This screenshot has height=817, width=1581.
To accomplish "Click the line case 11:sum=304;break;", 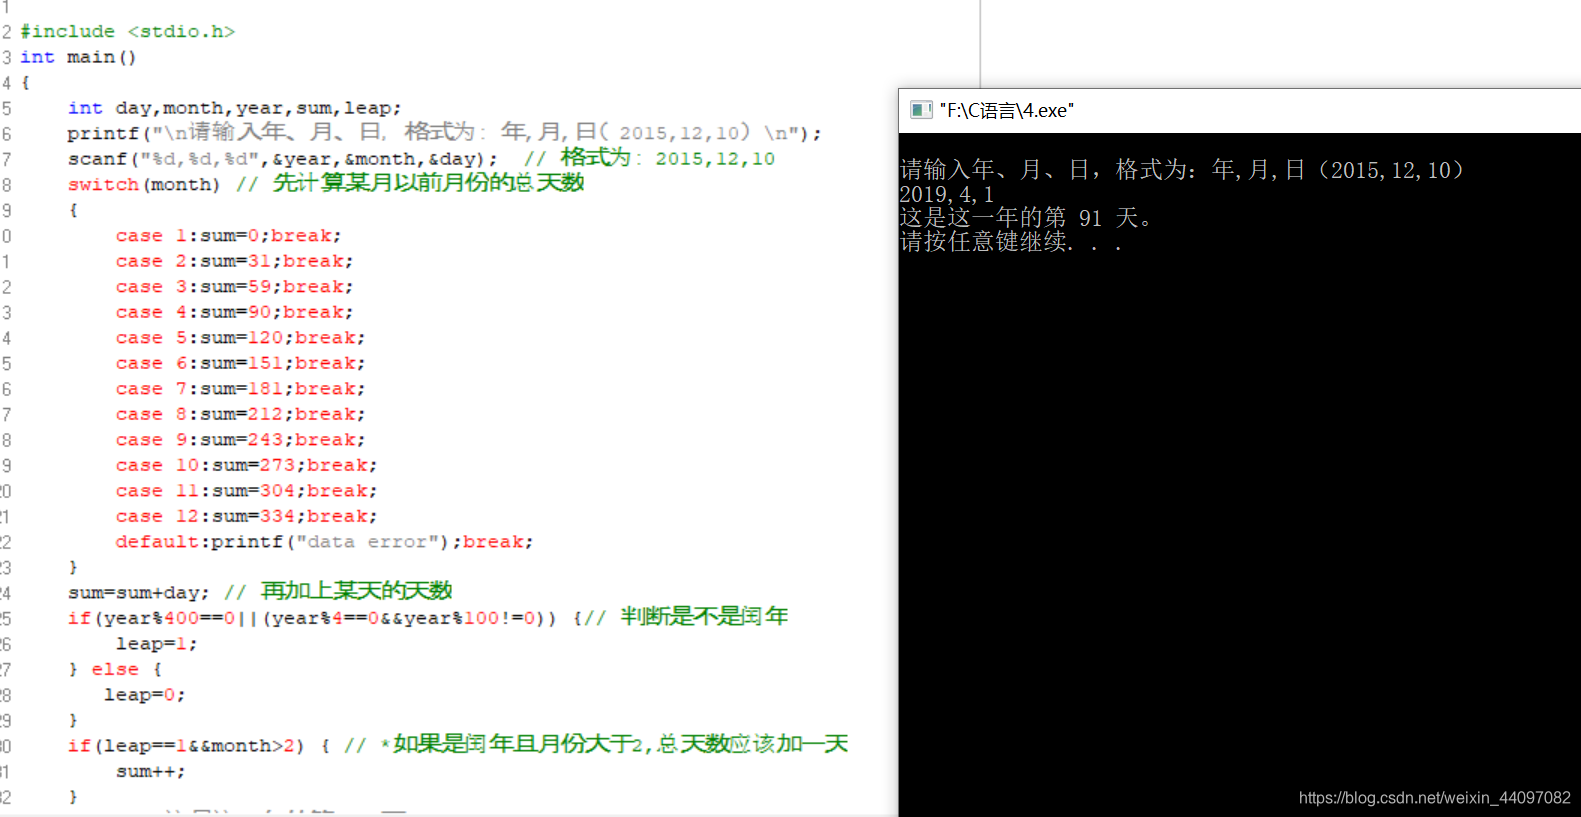I will tap(246, 491).
